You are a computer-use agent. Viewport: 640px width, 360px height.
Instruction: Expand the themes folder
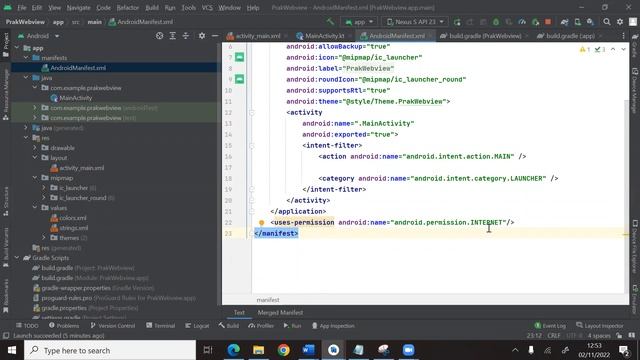tap(44, 238)
